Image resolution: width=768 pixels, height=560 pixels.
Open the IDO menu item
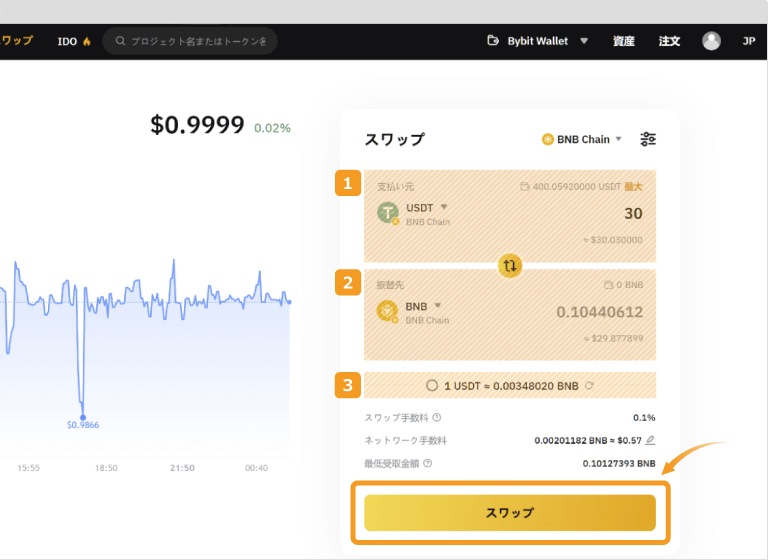[x=67, y=41]
